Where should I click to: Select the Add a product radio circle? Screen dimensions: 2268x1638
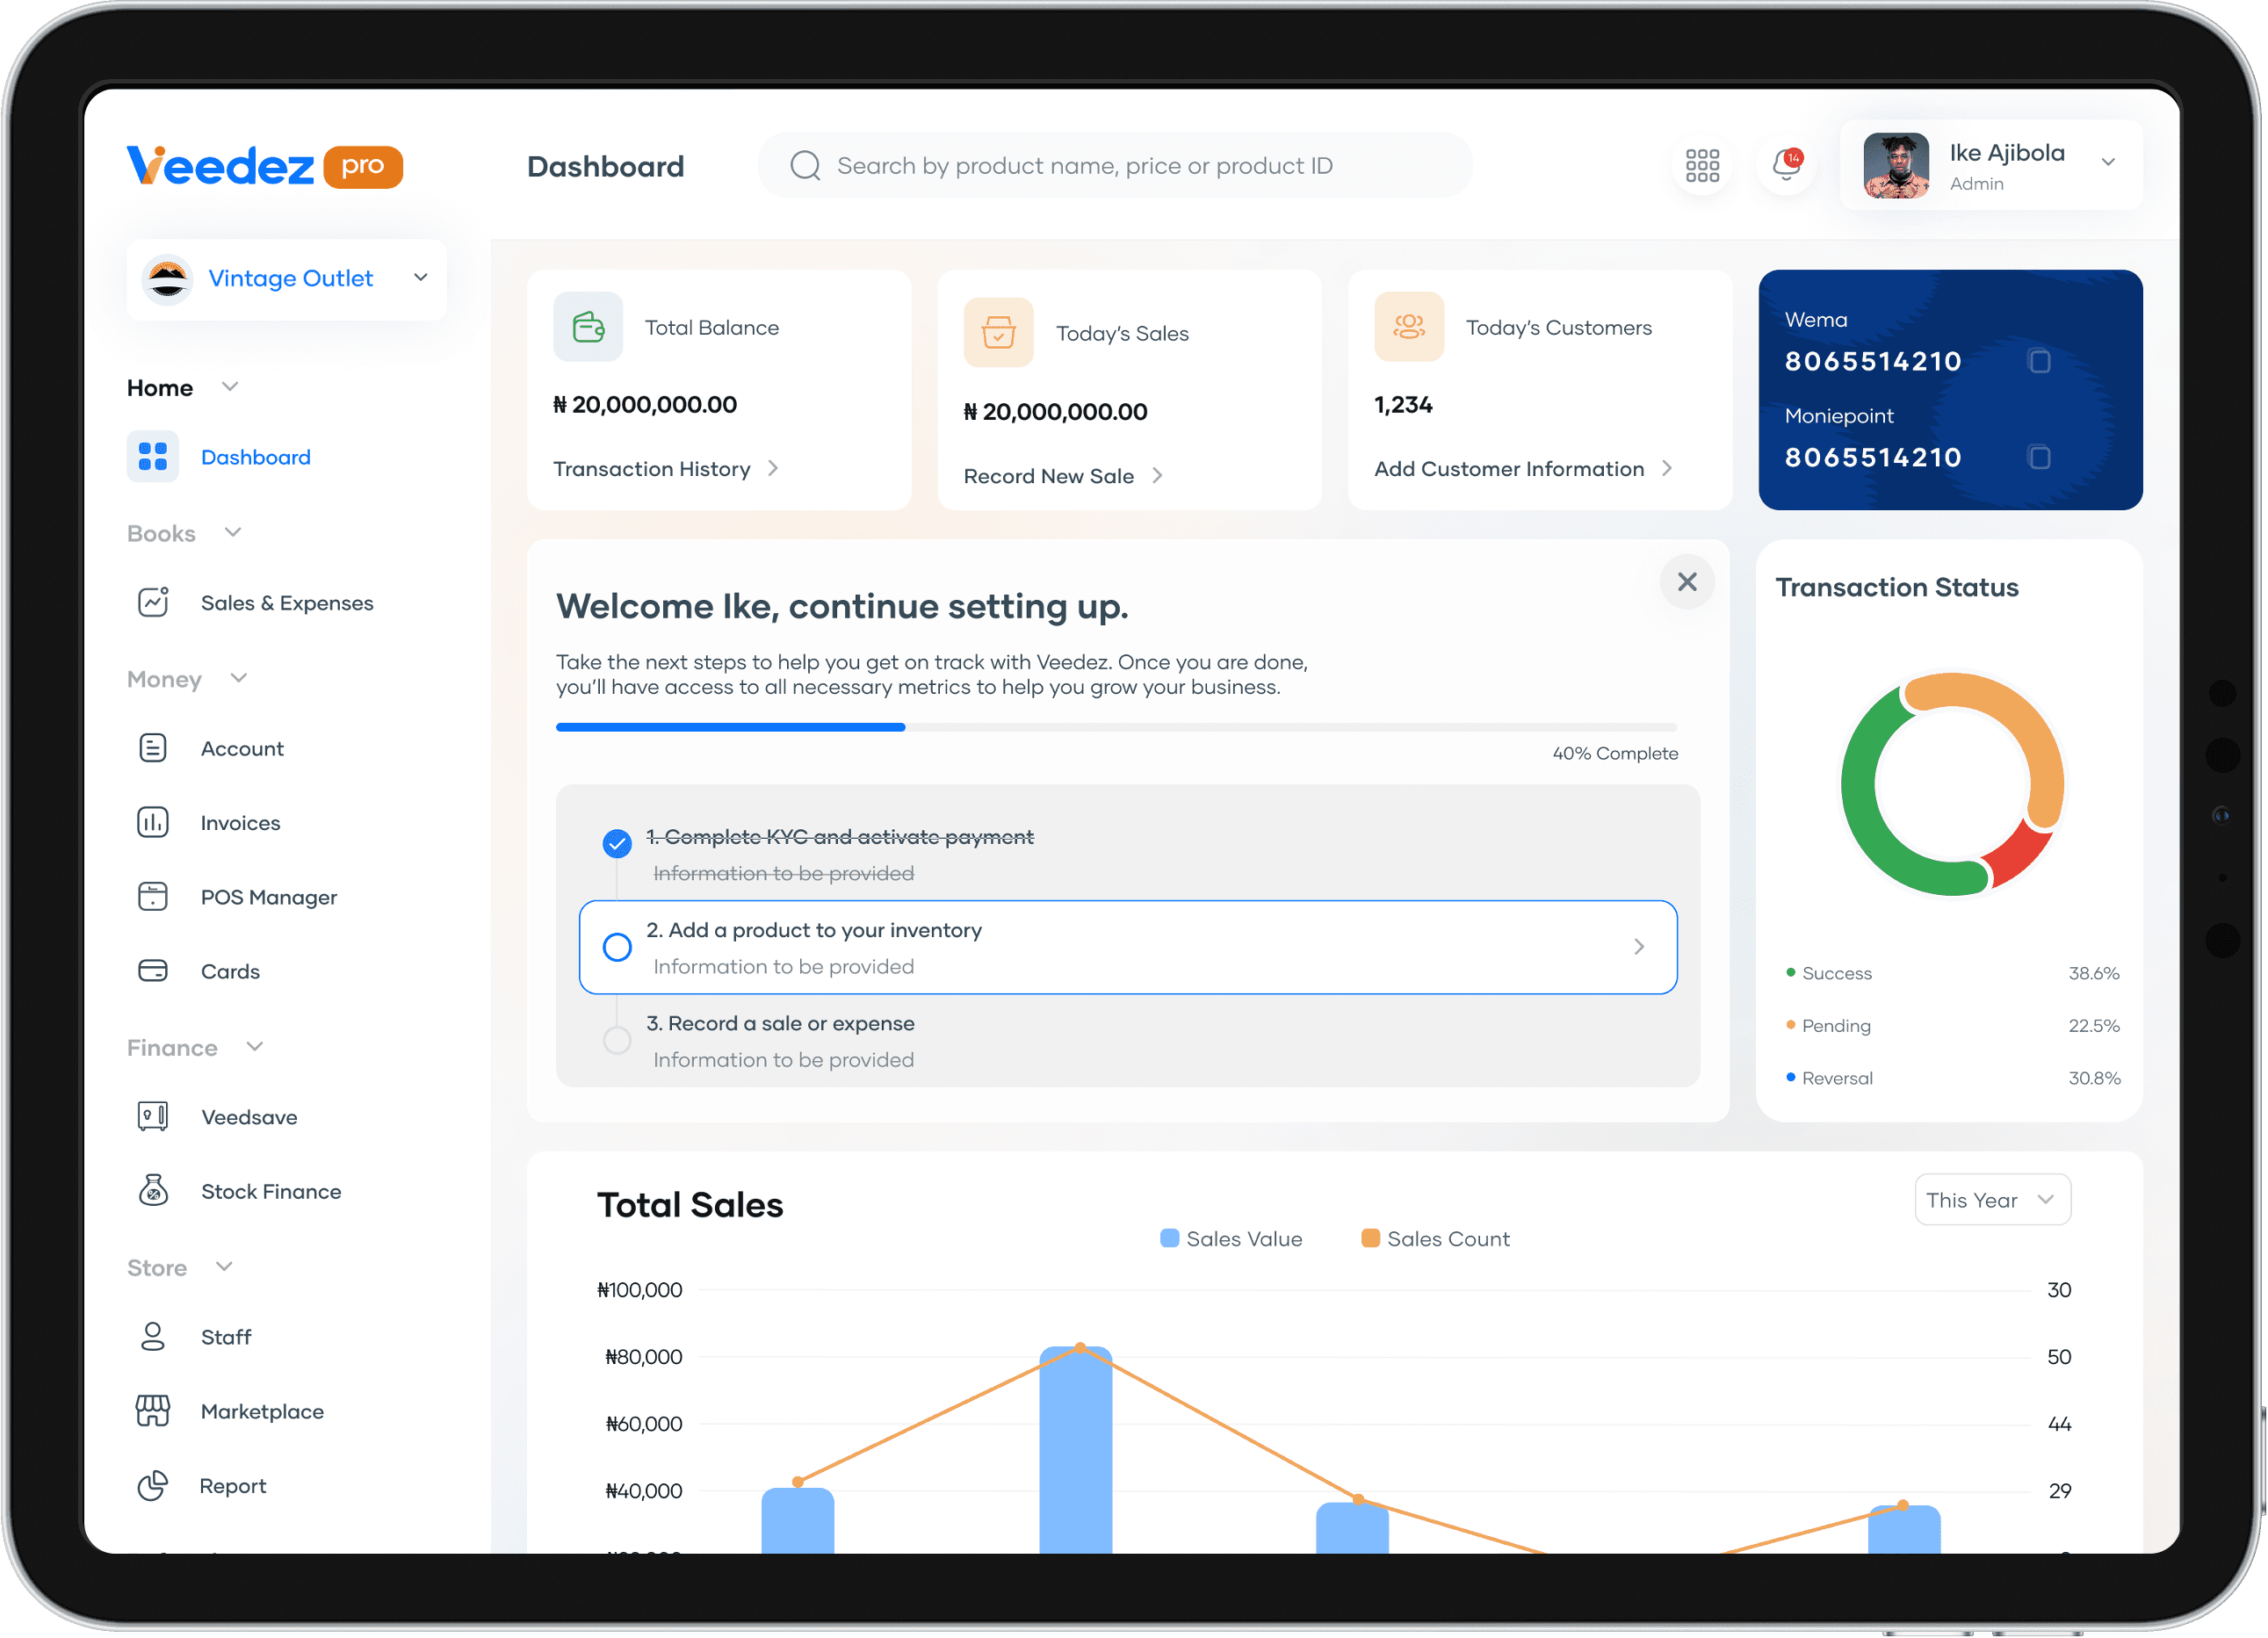[x=617, y=947]
